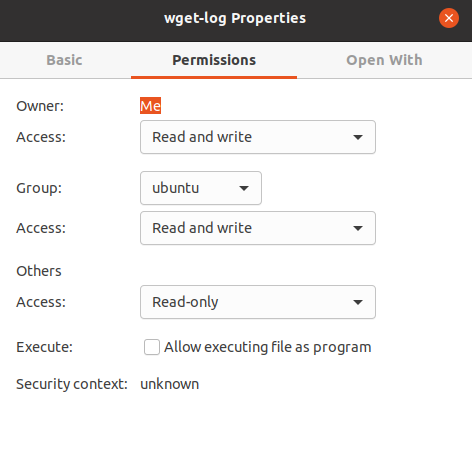
Task: Open Group's Read and write access combo box
Action: tap(258, 228)
